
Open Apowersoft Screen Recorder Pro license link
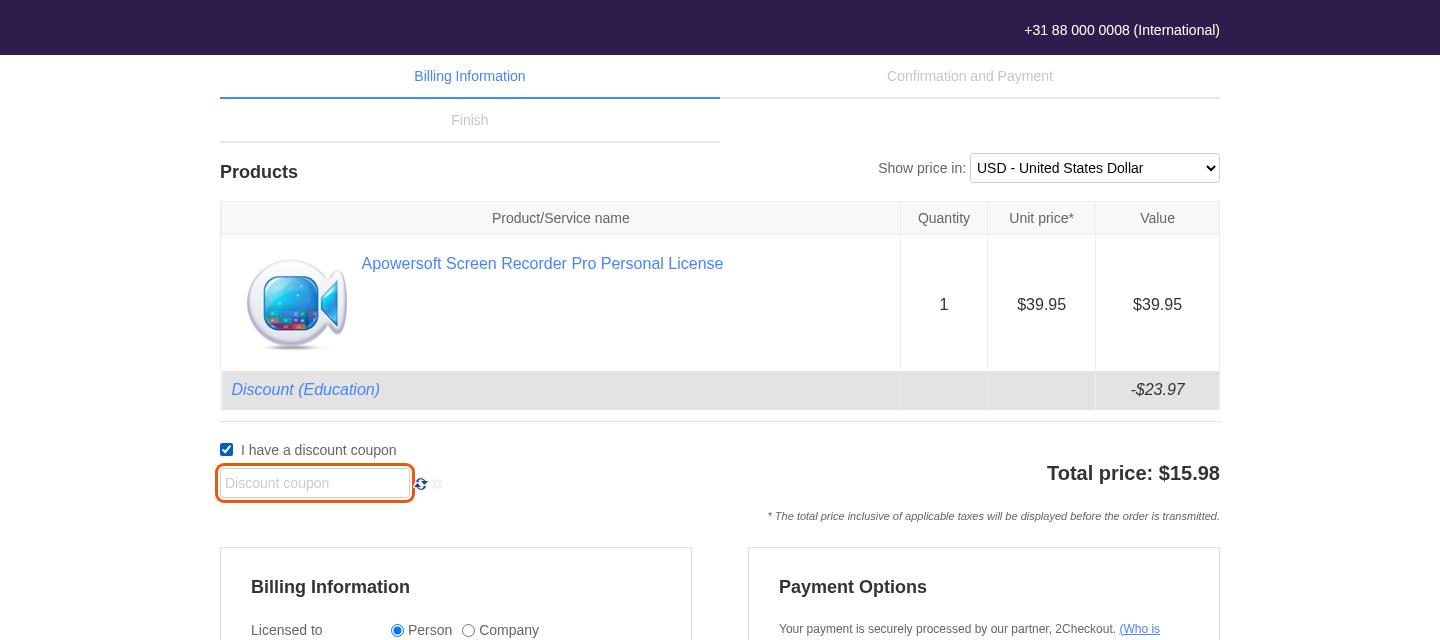coord(542,264)
